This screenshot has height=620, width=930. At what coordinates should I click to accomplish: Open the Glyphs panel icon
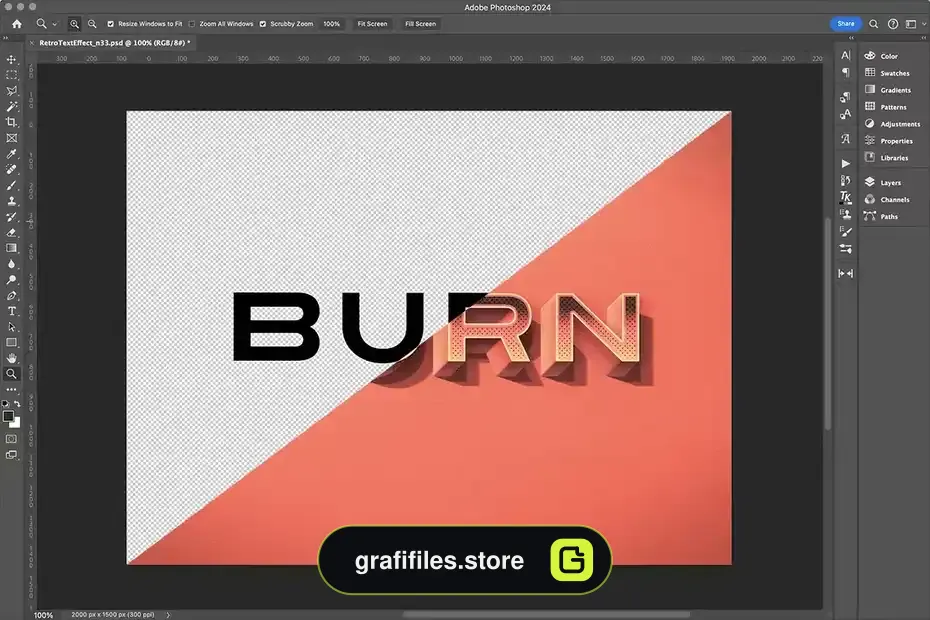846,138
